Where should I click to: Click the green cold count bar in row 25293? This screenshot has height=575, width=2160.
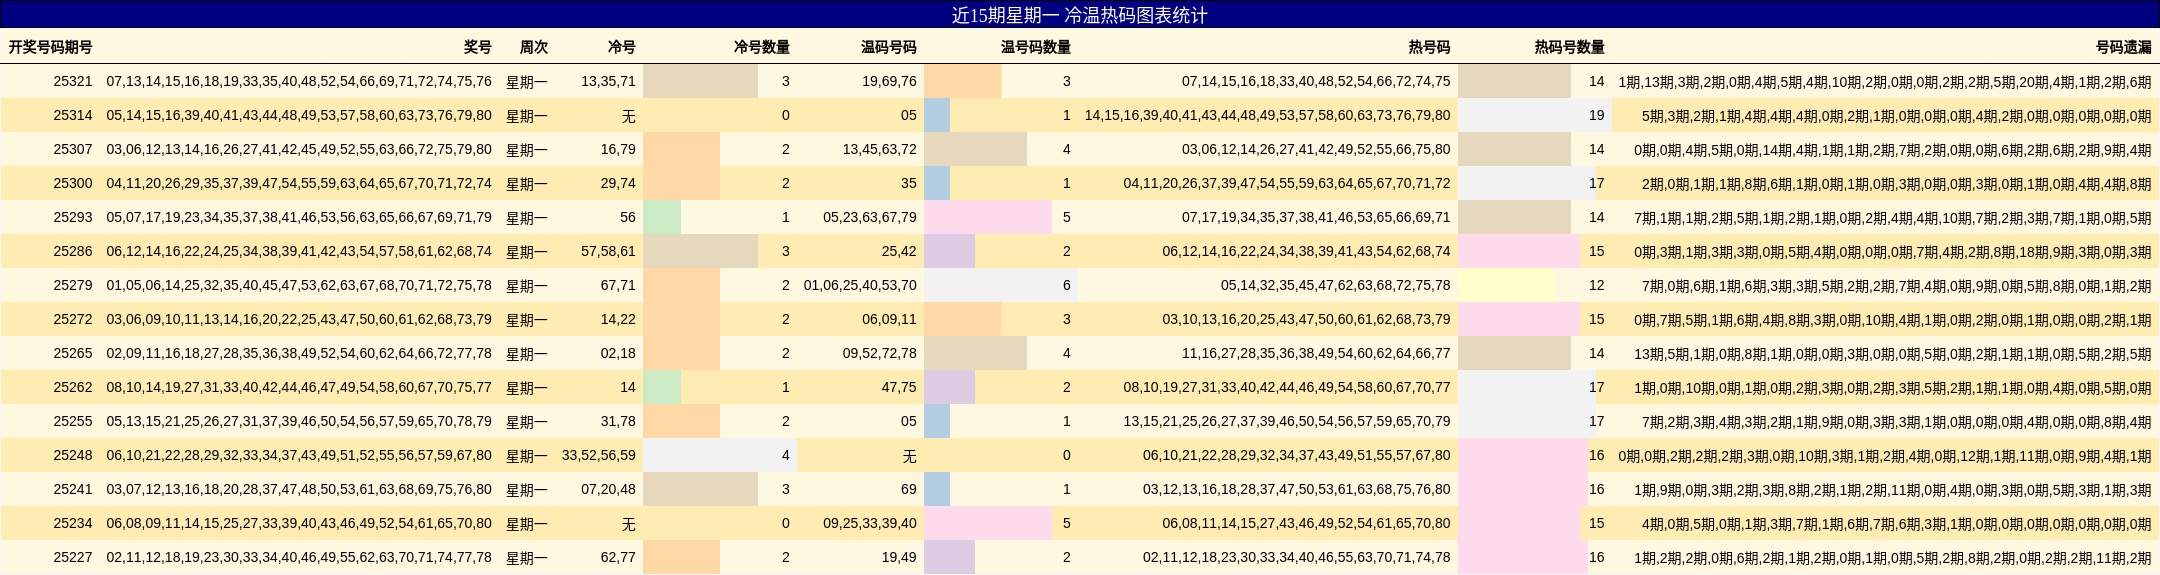click(662, 217)
